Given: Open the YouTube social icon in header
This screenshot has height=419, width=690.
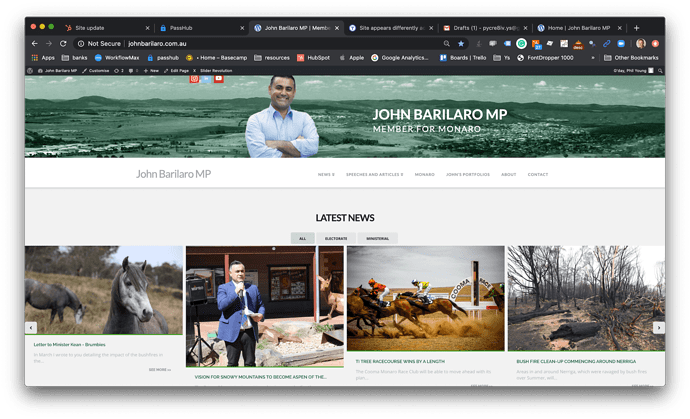Looking at the screenshot, I should (x=219, y=78).
